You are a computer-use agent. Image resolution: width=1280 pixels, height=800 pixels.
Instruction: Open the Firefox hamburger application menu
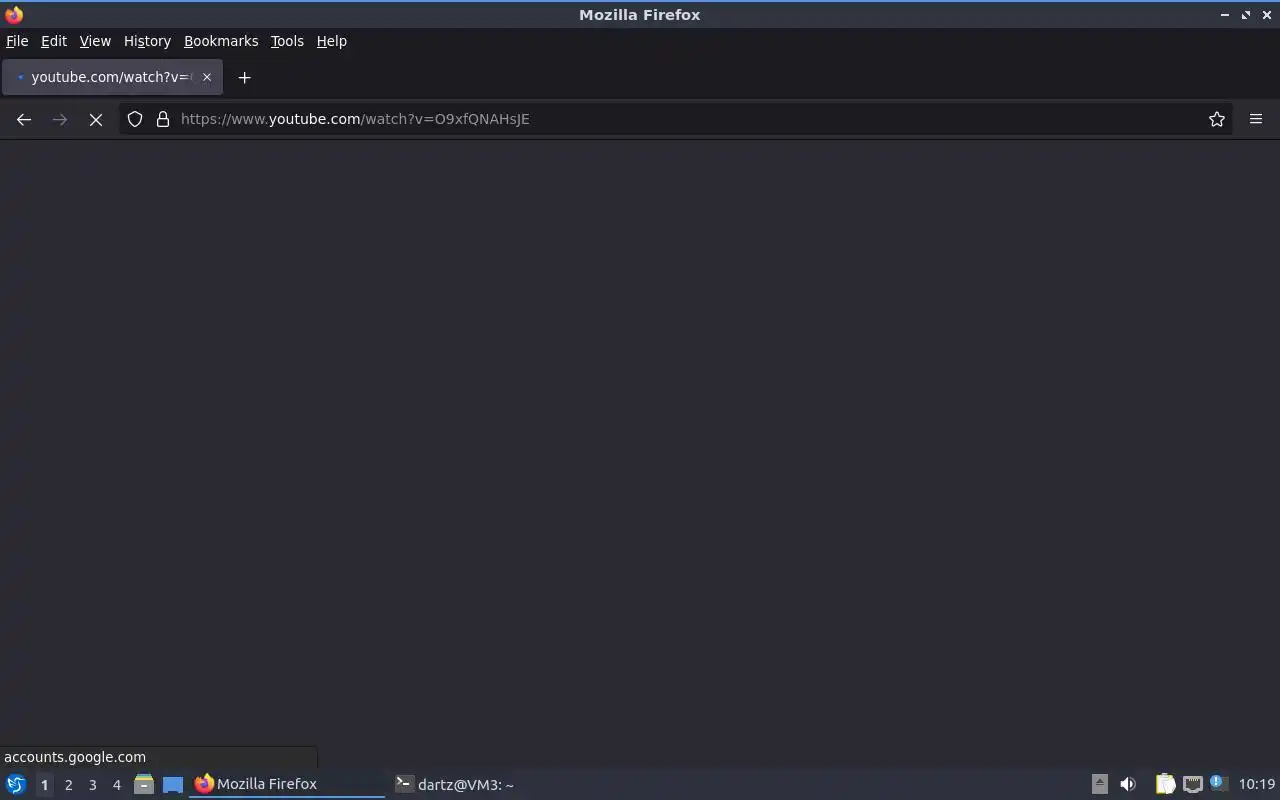[x=1256, y=119]
